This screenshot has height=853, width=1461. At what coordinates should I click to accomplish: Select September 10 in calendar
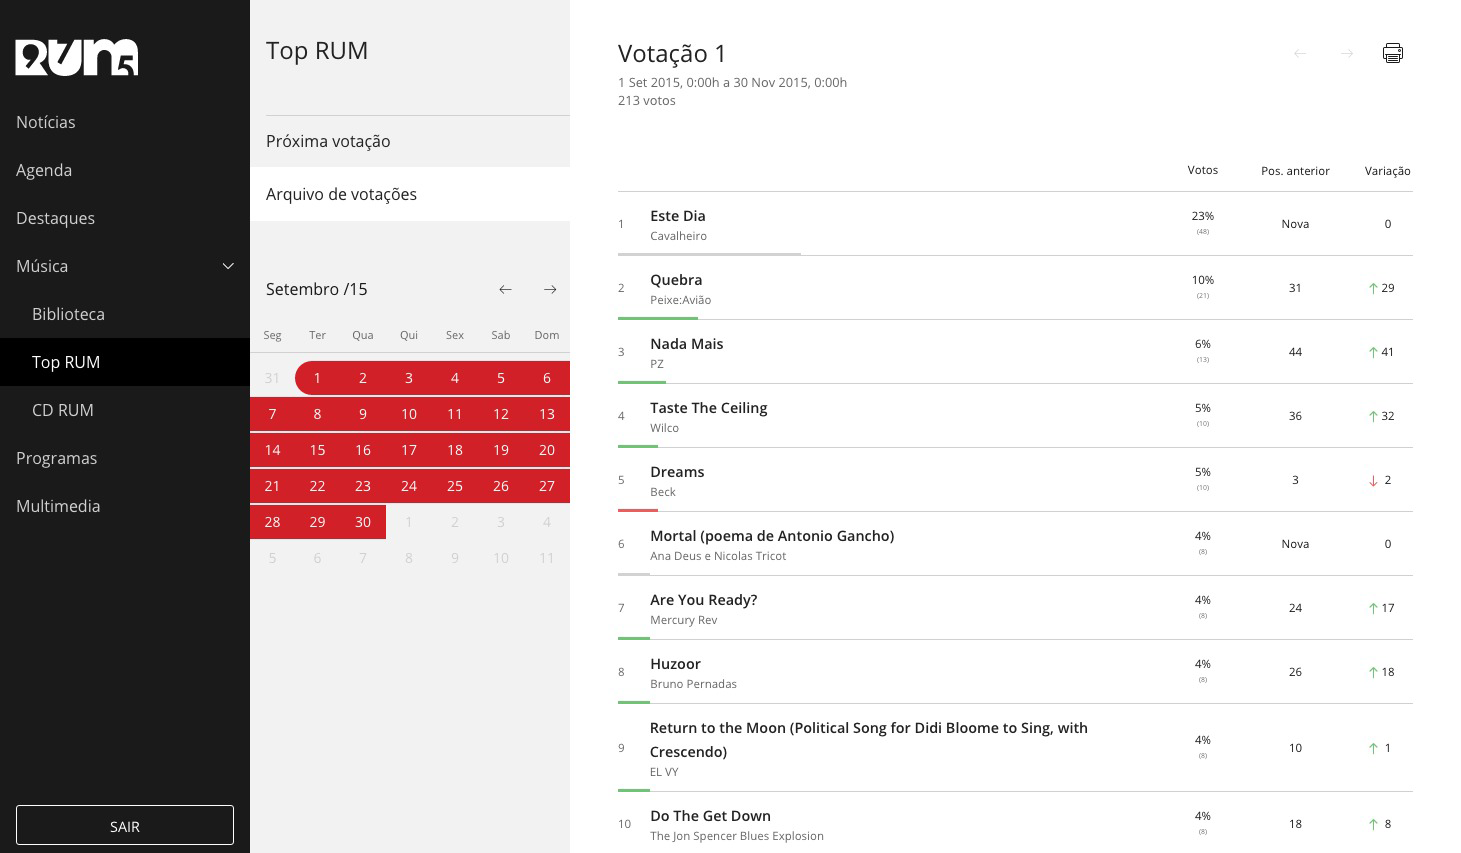(x=409, y=414)
